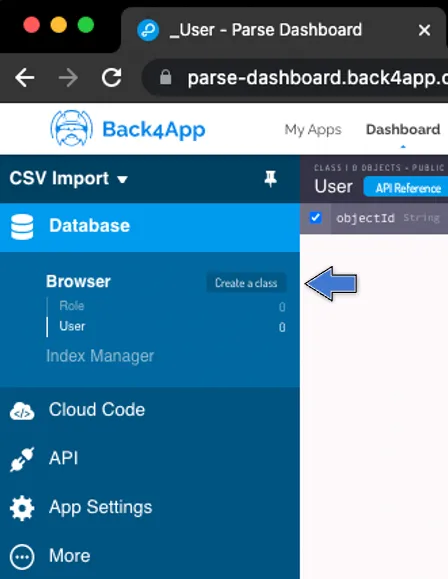Click the macOS red close window button

click(31, 25)
